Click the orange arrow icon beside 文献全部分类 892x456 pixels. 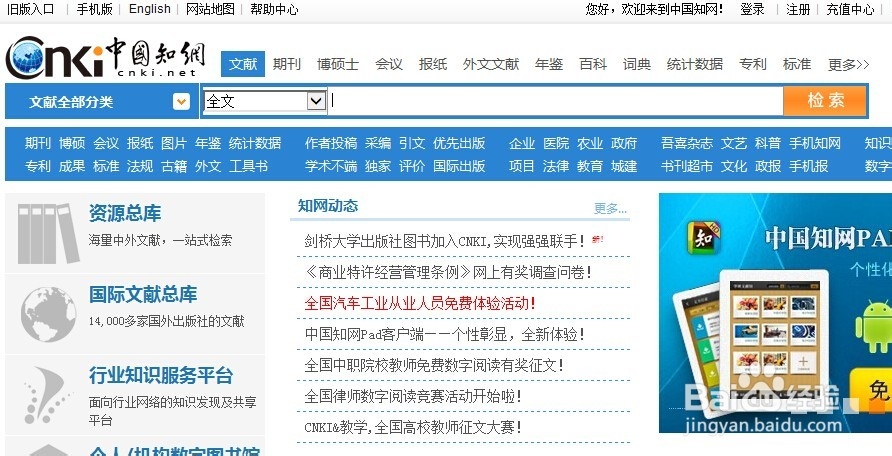181,102
